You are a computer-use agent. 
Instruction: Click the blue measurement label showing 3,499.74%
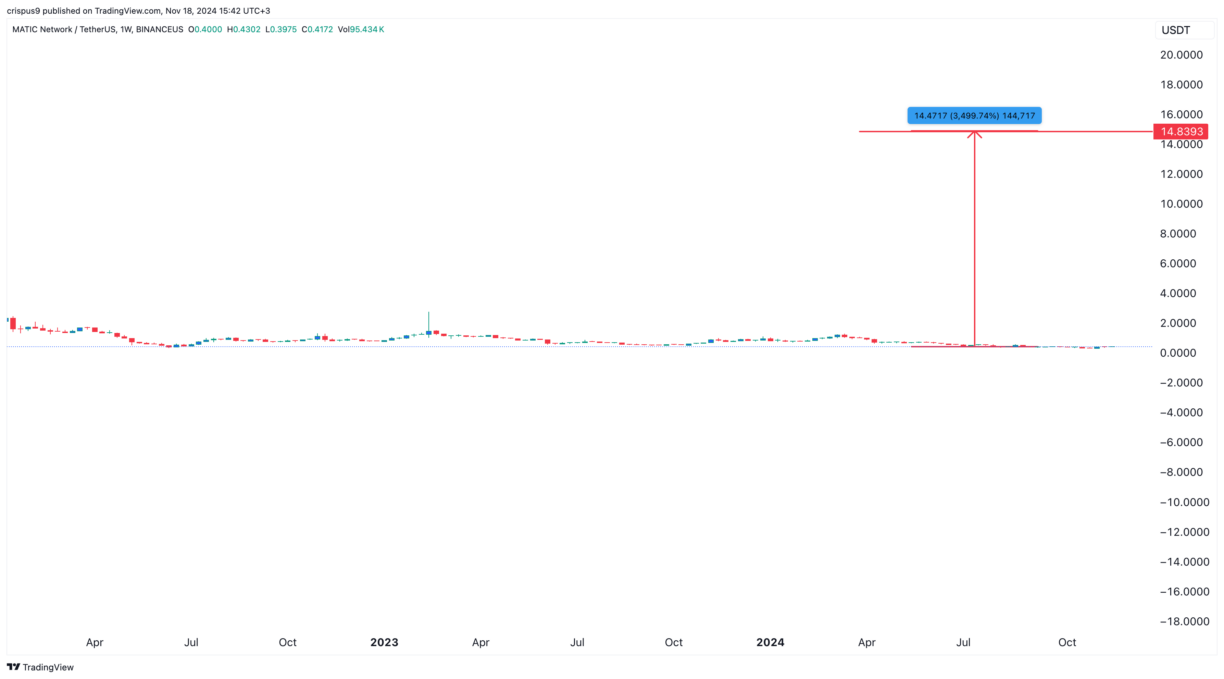(974, 115)
